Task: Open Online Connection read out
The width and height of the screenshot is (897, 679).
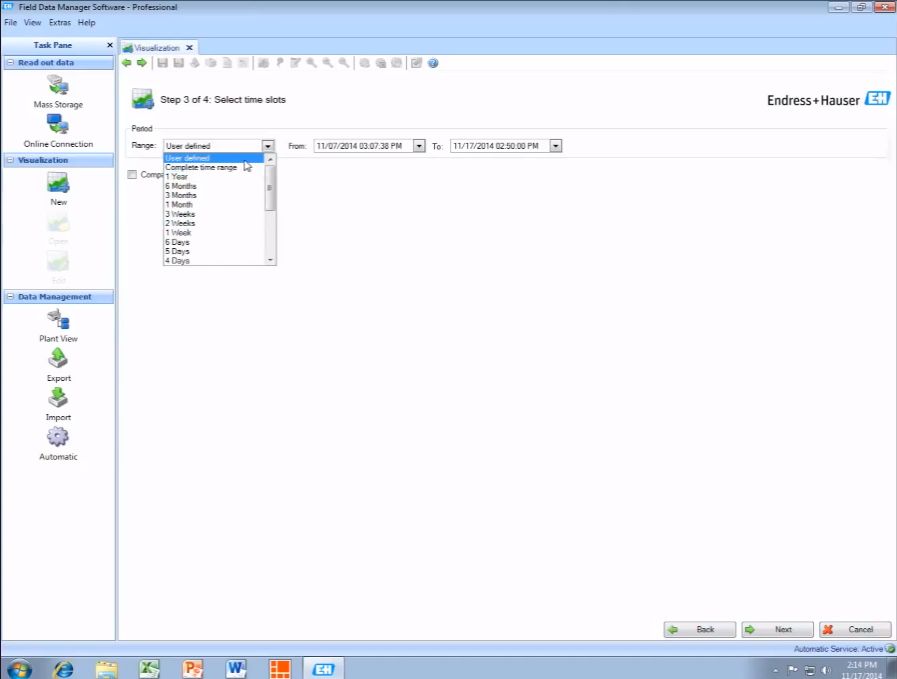Action: pyautogui.click(x=58, y=131)
